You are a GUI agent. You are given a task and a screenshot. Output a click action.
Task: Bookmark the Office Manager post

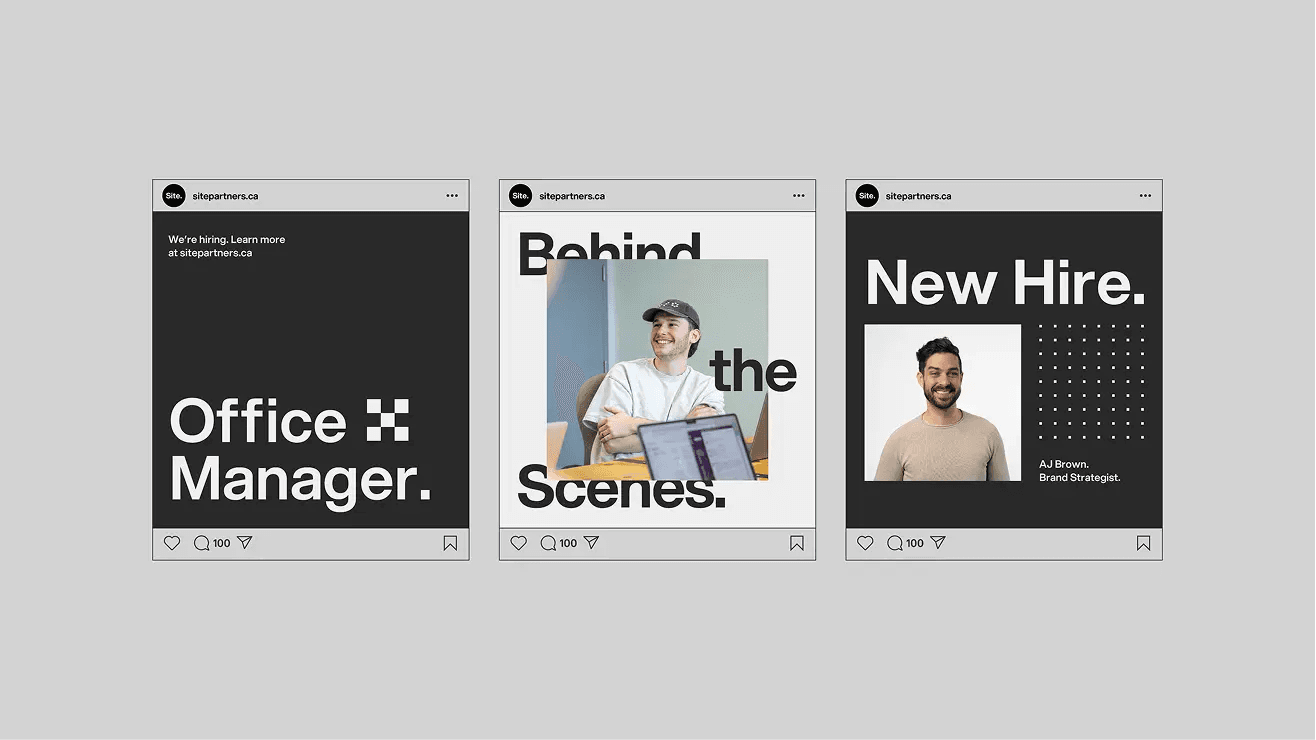click(450, 543)
